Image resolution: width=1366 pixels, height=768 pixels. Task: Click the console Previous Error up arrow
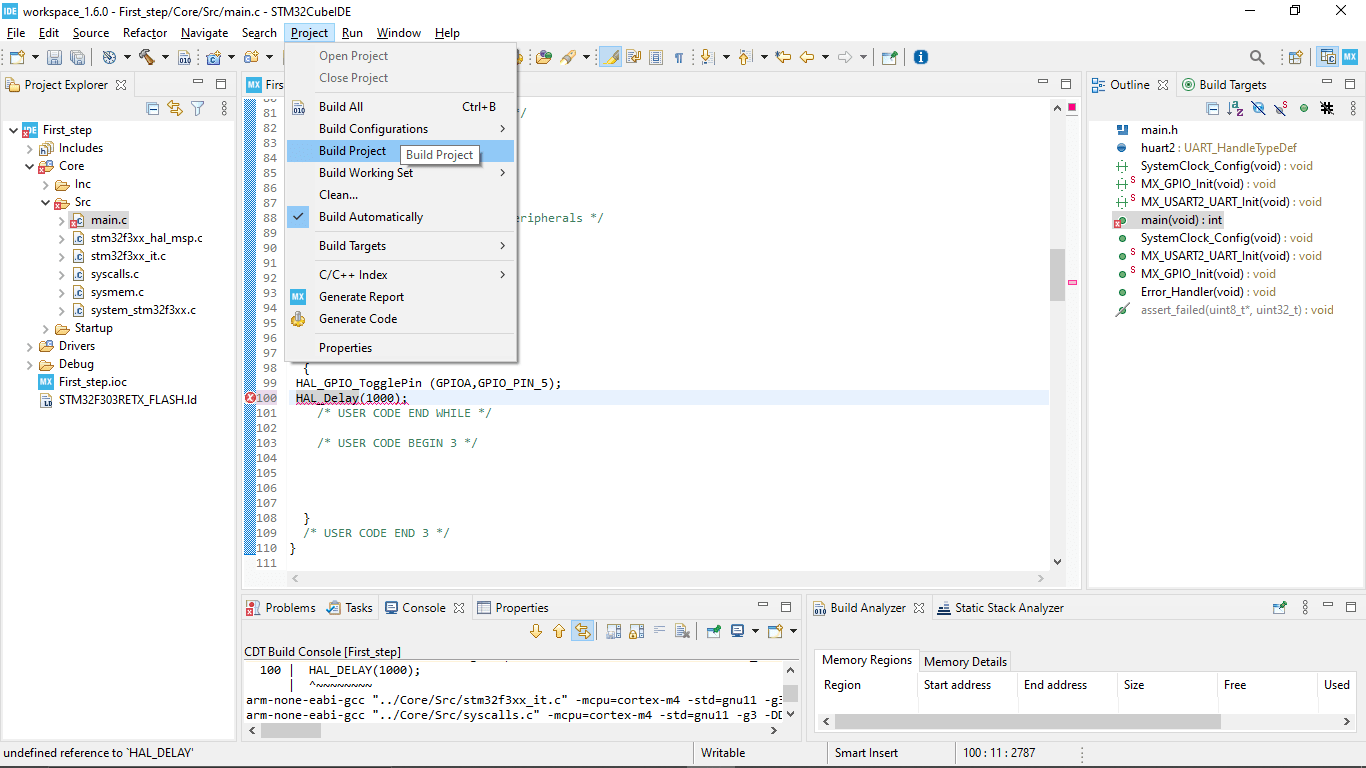[559, 631]
